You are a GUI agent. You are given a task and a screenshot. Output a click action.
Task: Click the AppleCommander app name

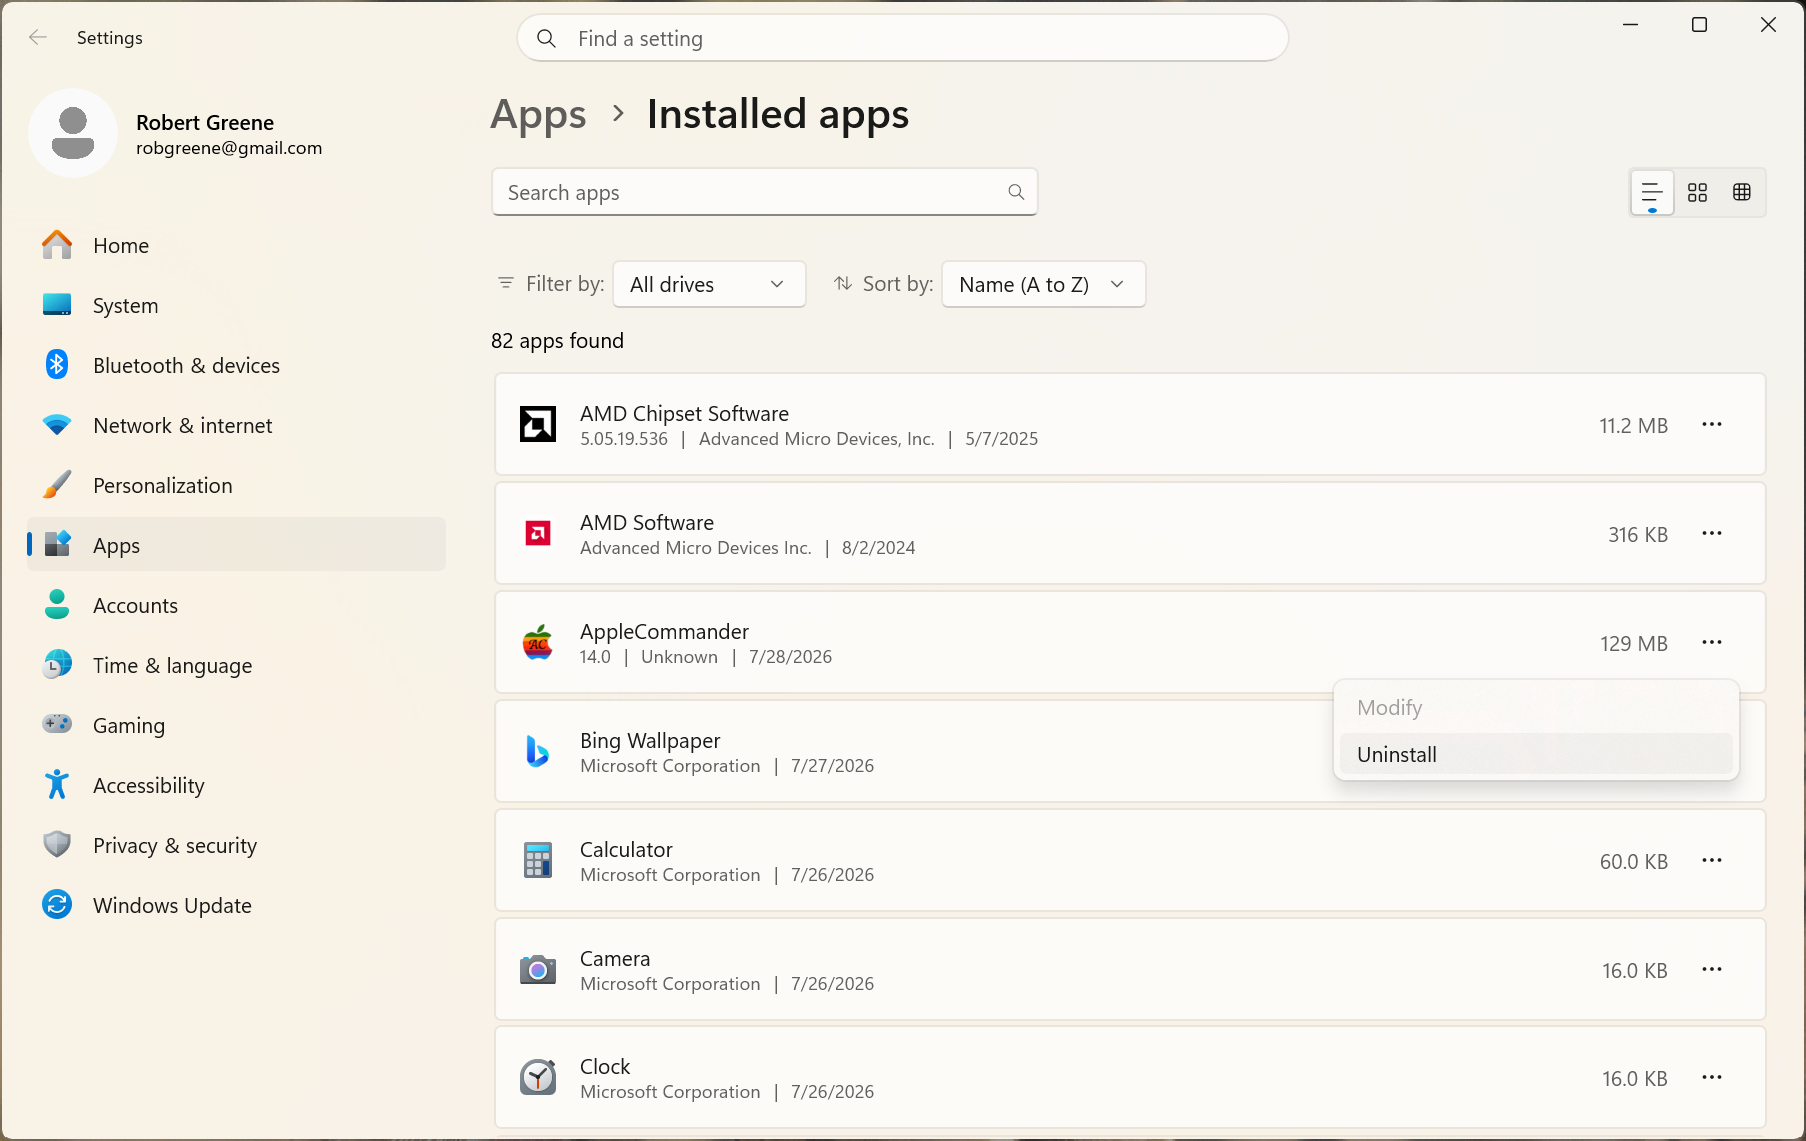pos(664,631)
